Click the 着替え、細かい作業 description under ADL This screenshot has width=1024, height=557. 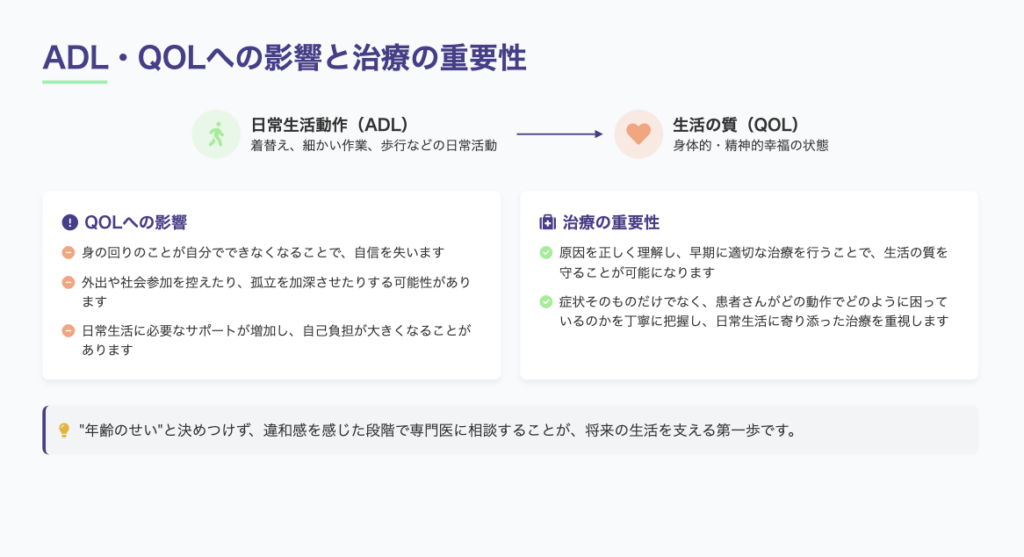click(373, 145)
